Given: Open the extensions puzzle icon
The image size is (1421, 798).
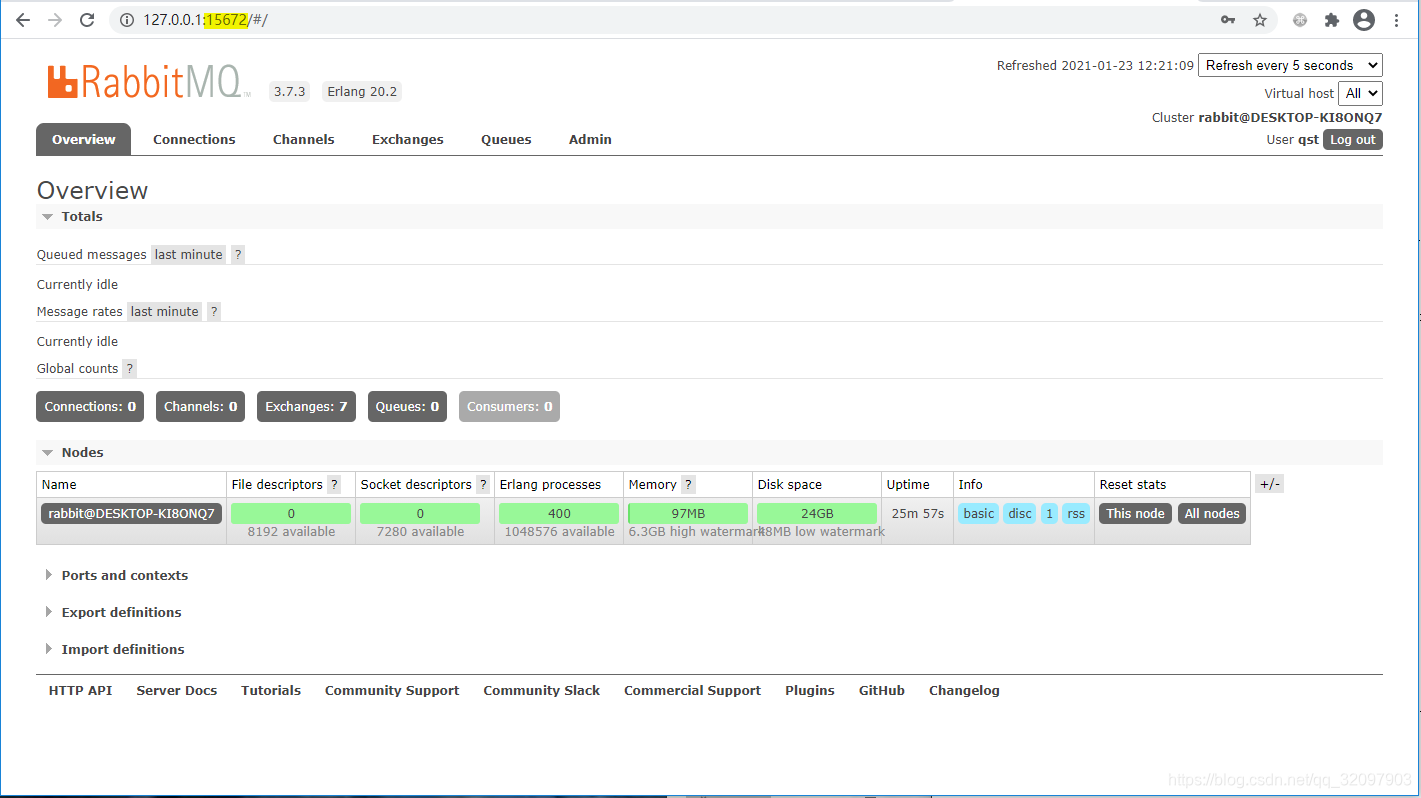Looking at the screenshot, I should click(1332, 20).
